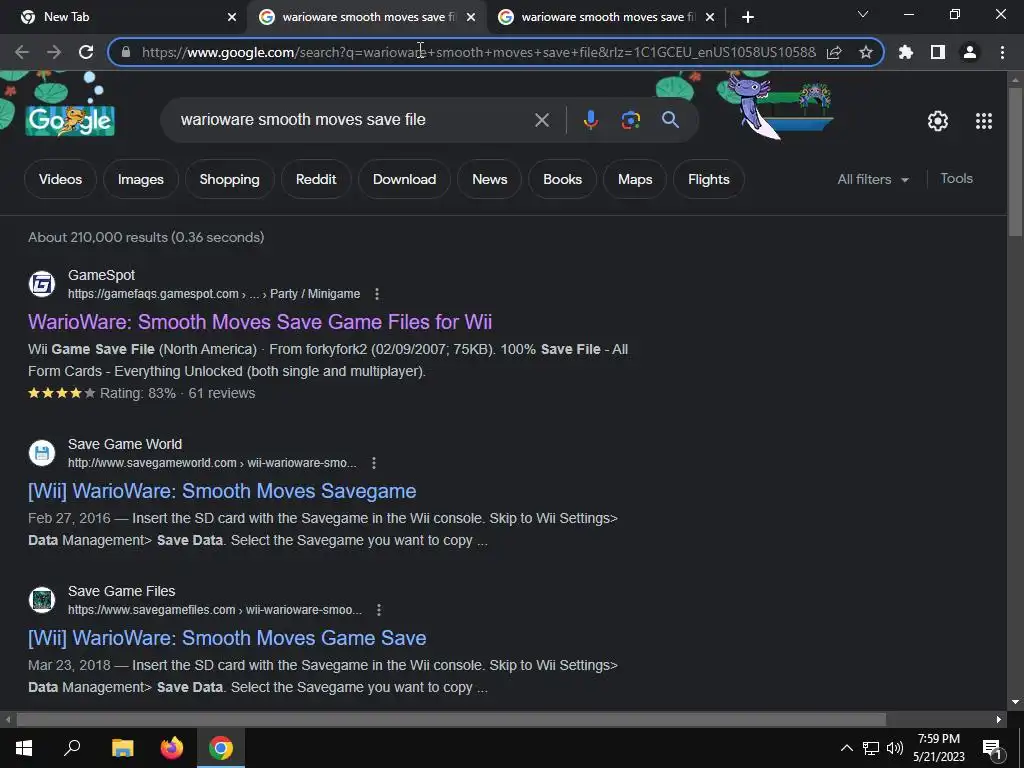The image size is (1024, 768).
Task: Clear the search box with the X icon
Action: [x=542, y=120]
